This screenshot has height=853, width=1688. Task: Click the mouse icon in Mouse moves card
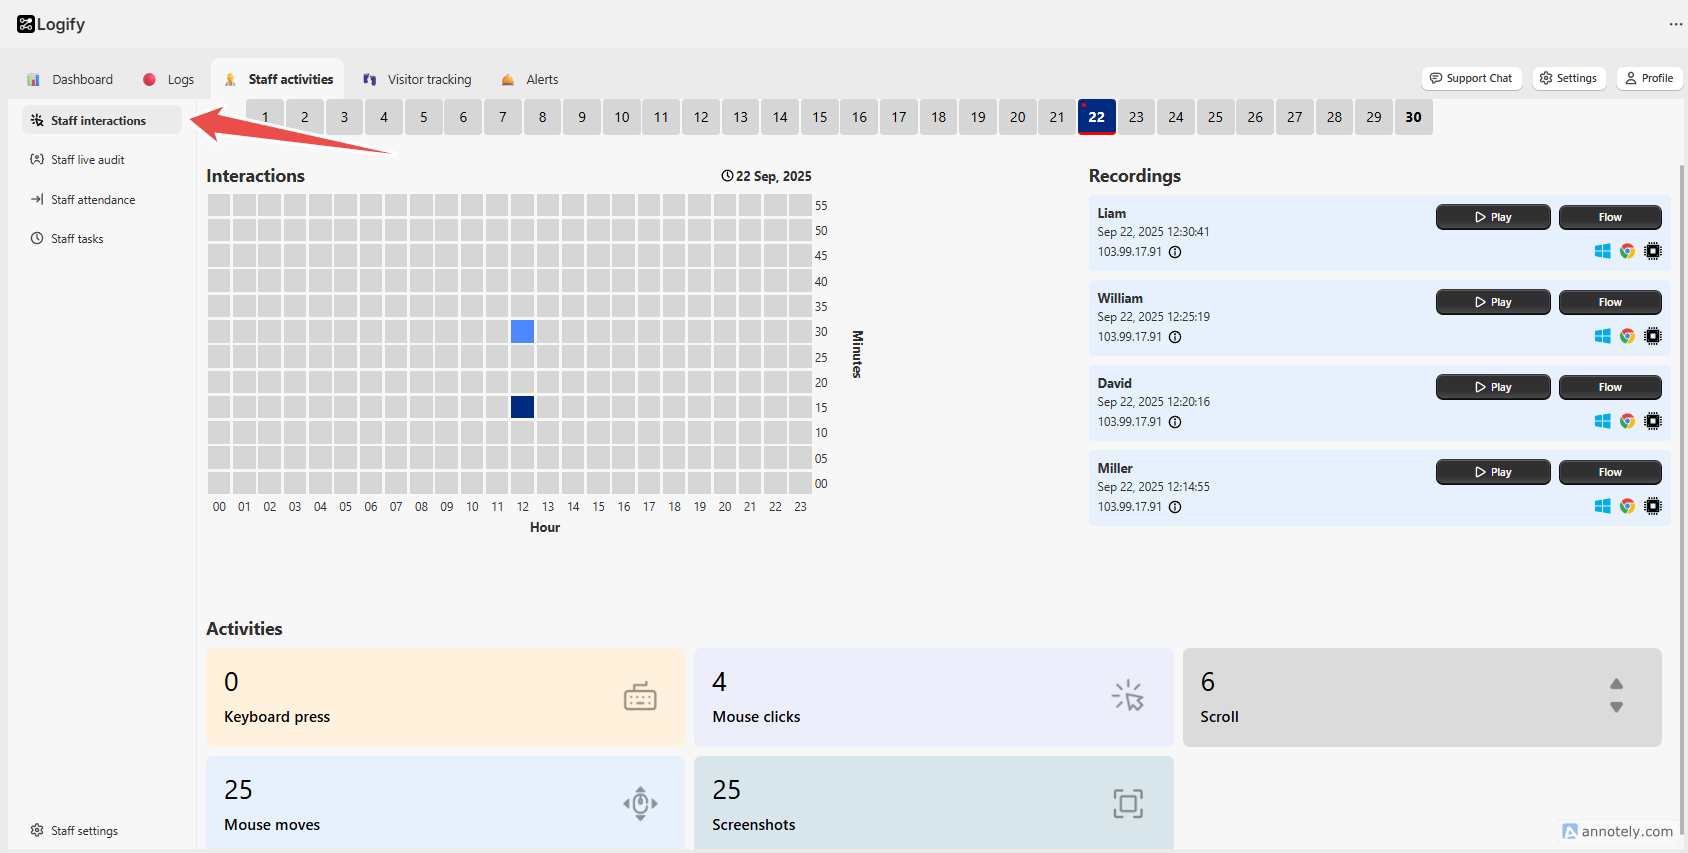(x=640, y=803)
